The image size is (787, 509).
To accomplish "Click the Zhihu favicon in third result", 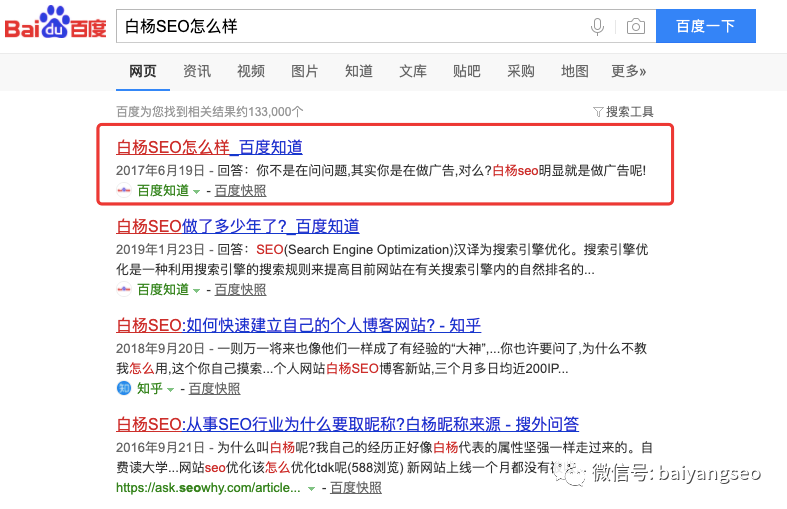I will [123, 388].
